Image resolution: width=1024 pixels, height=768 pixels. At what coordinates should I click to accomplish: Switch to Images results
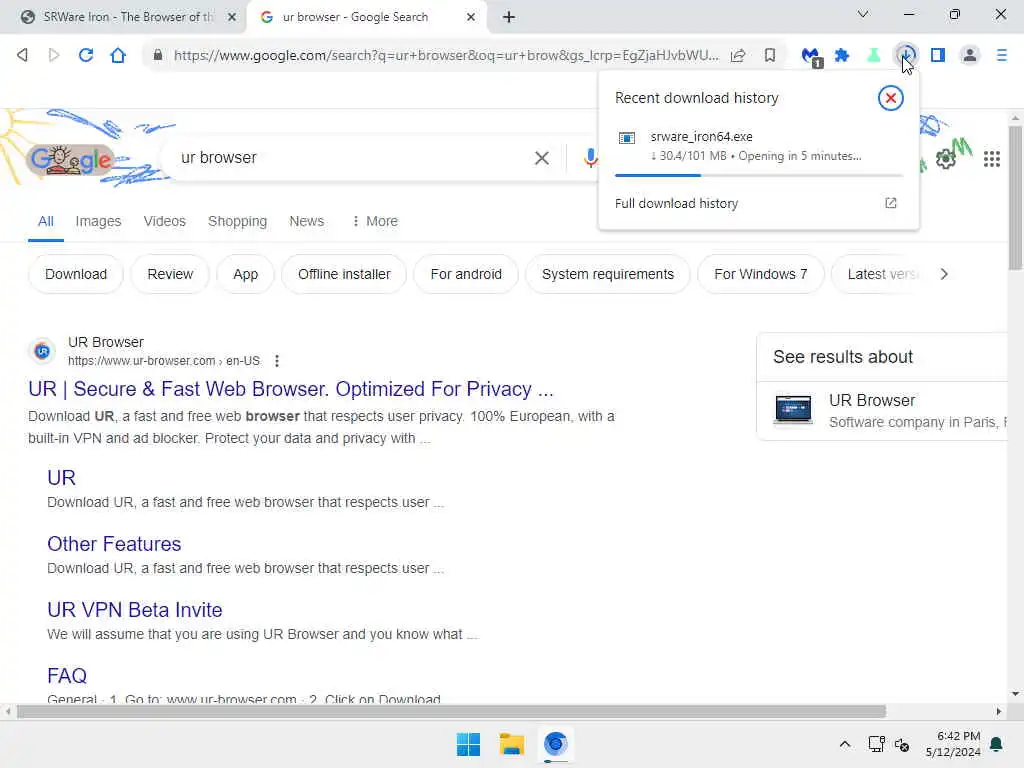(x=98, y=221)
